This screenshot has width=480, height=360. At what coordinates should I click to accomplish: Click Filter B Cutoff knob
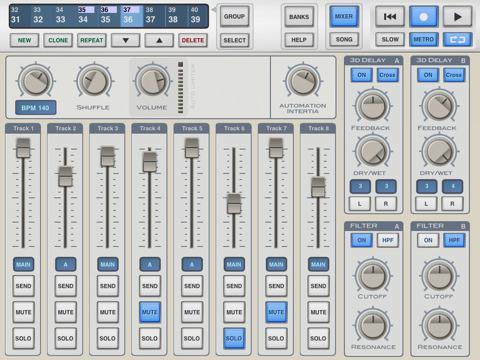439,275
